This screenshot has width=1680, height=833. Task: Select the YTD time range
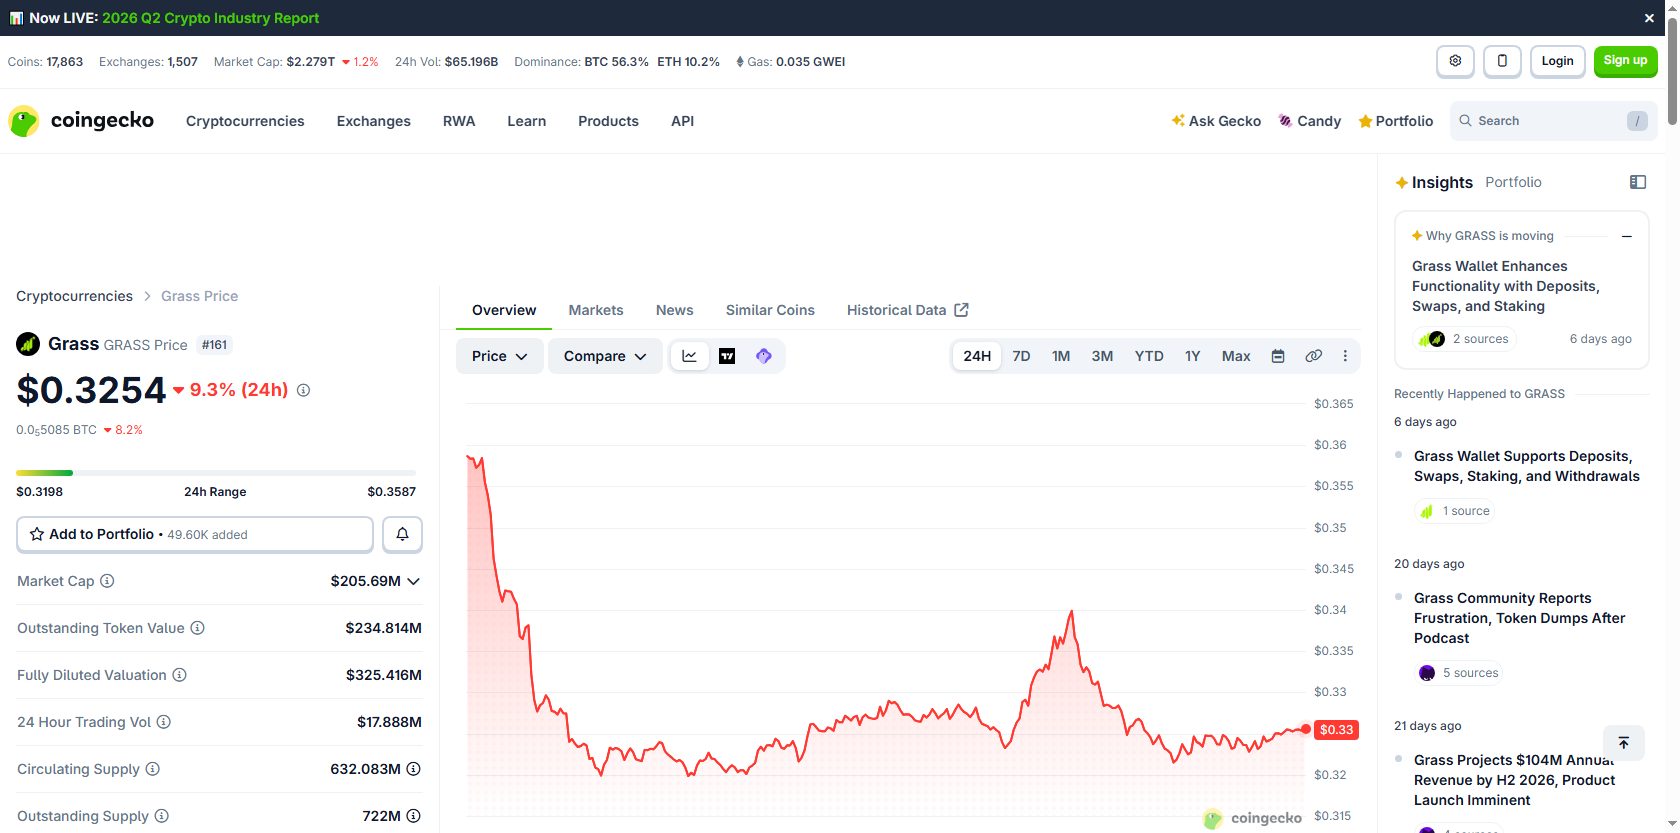[1149, 356]
